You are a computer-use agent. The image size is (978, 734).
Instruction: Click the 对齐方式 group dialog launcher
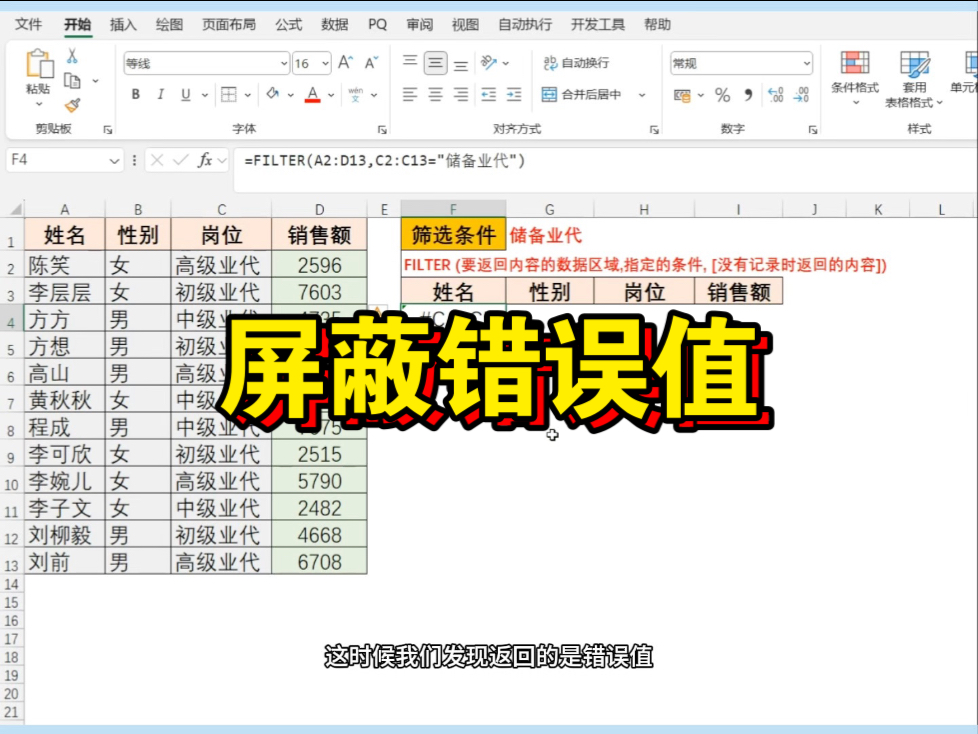[x=652, y=128]
